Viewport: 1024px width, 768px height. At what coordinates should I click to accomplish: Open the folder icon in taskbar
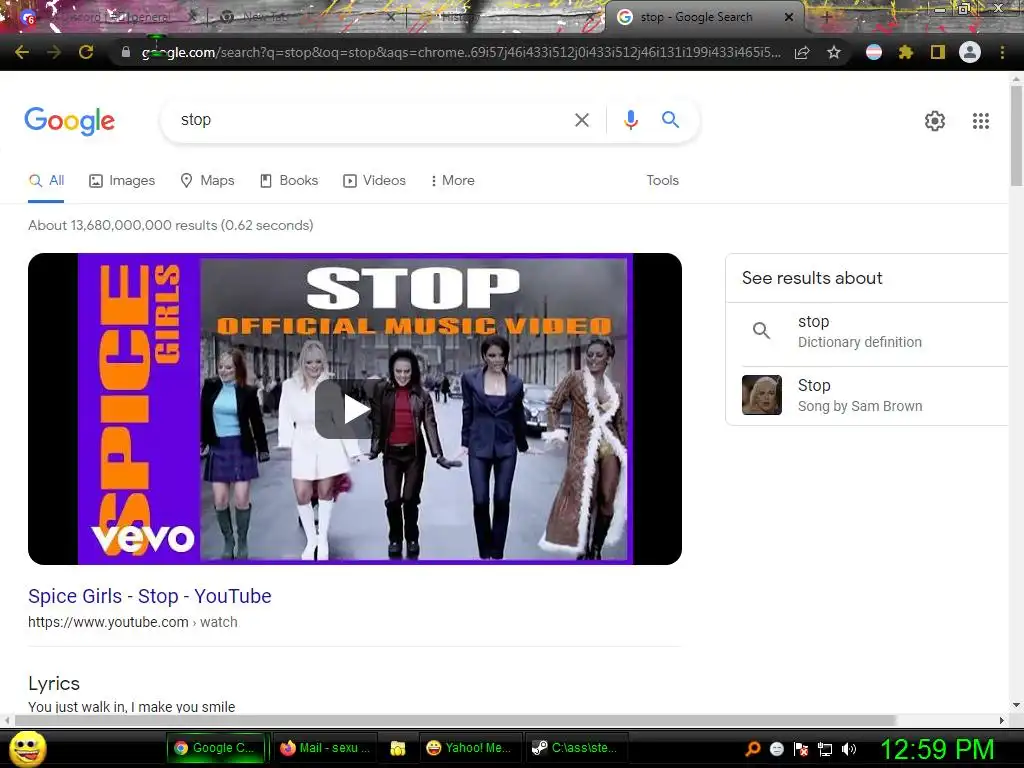pos(398,749)
